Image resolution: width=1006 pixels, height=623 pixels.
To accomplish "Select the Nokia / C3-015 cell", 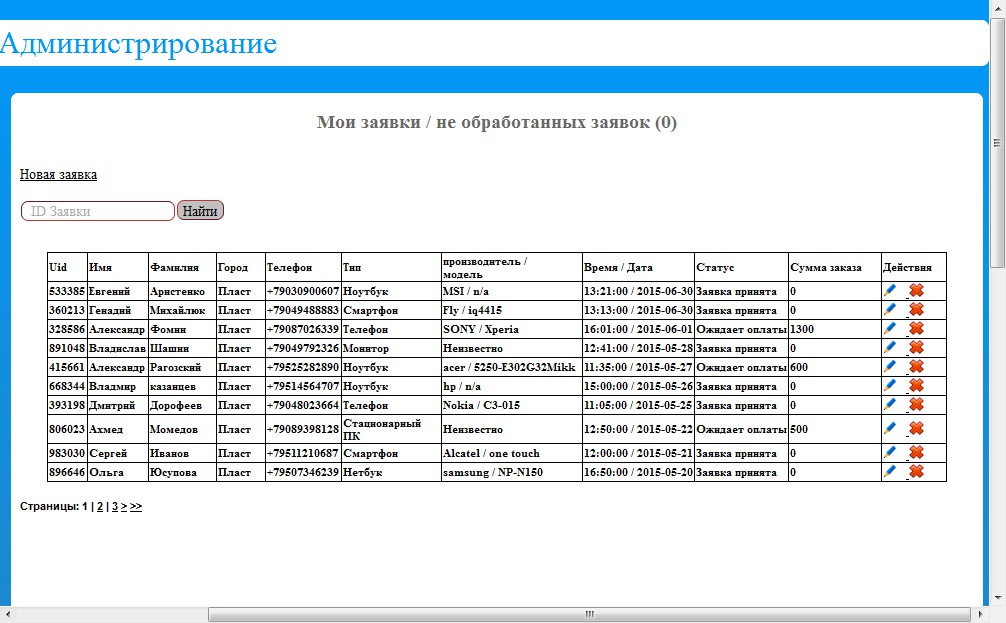I will point(511,405).
